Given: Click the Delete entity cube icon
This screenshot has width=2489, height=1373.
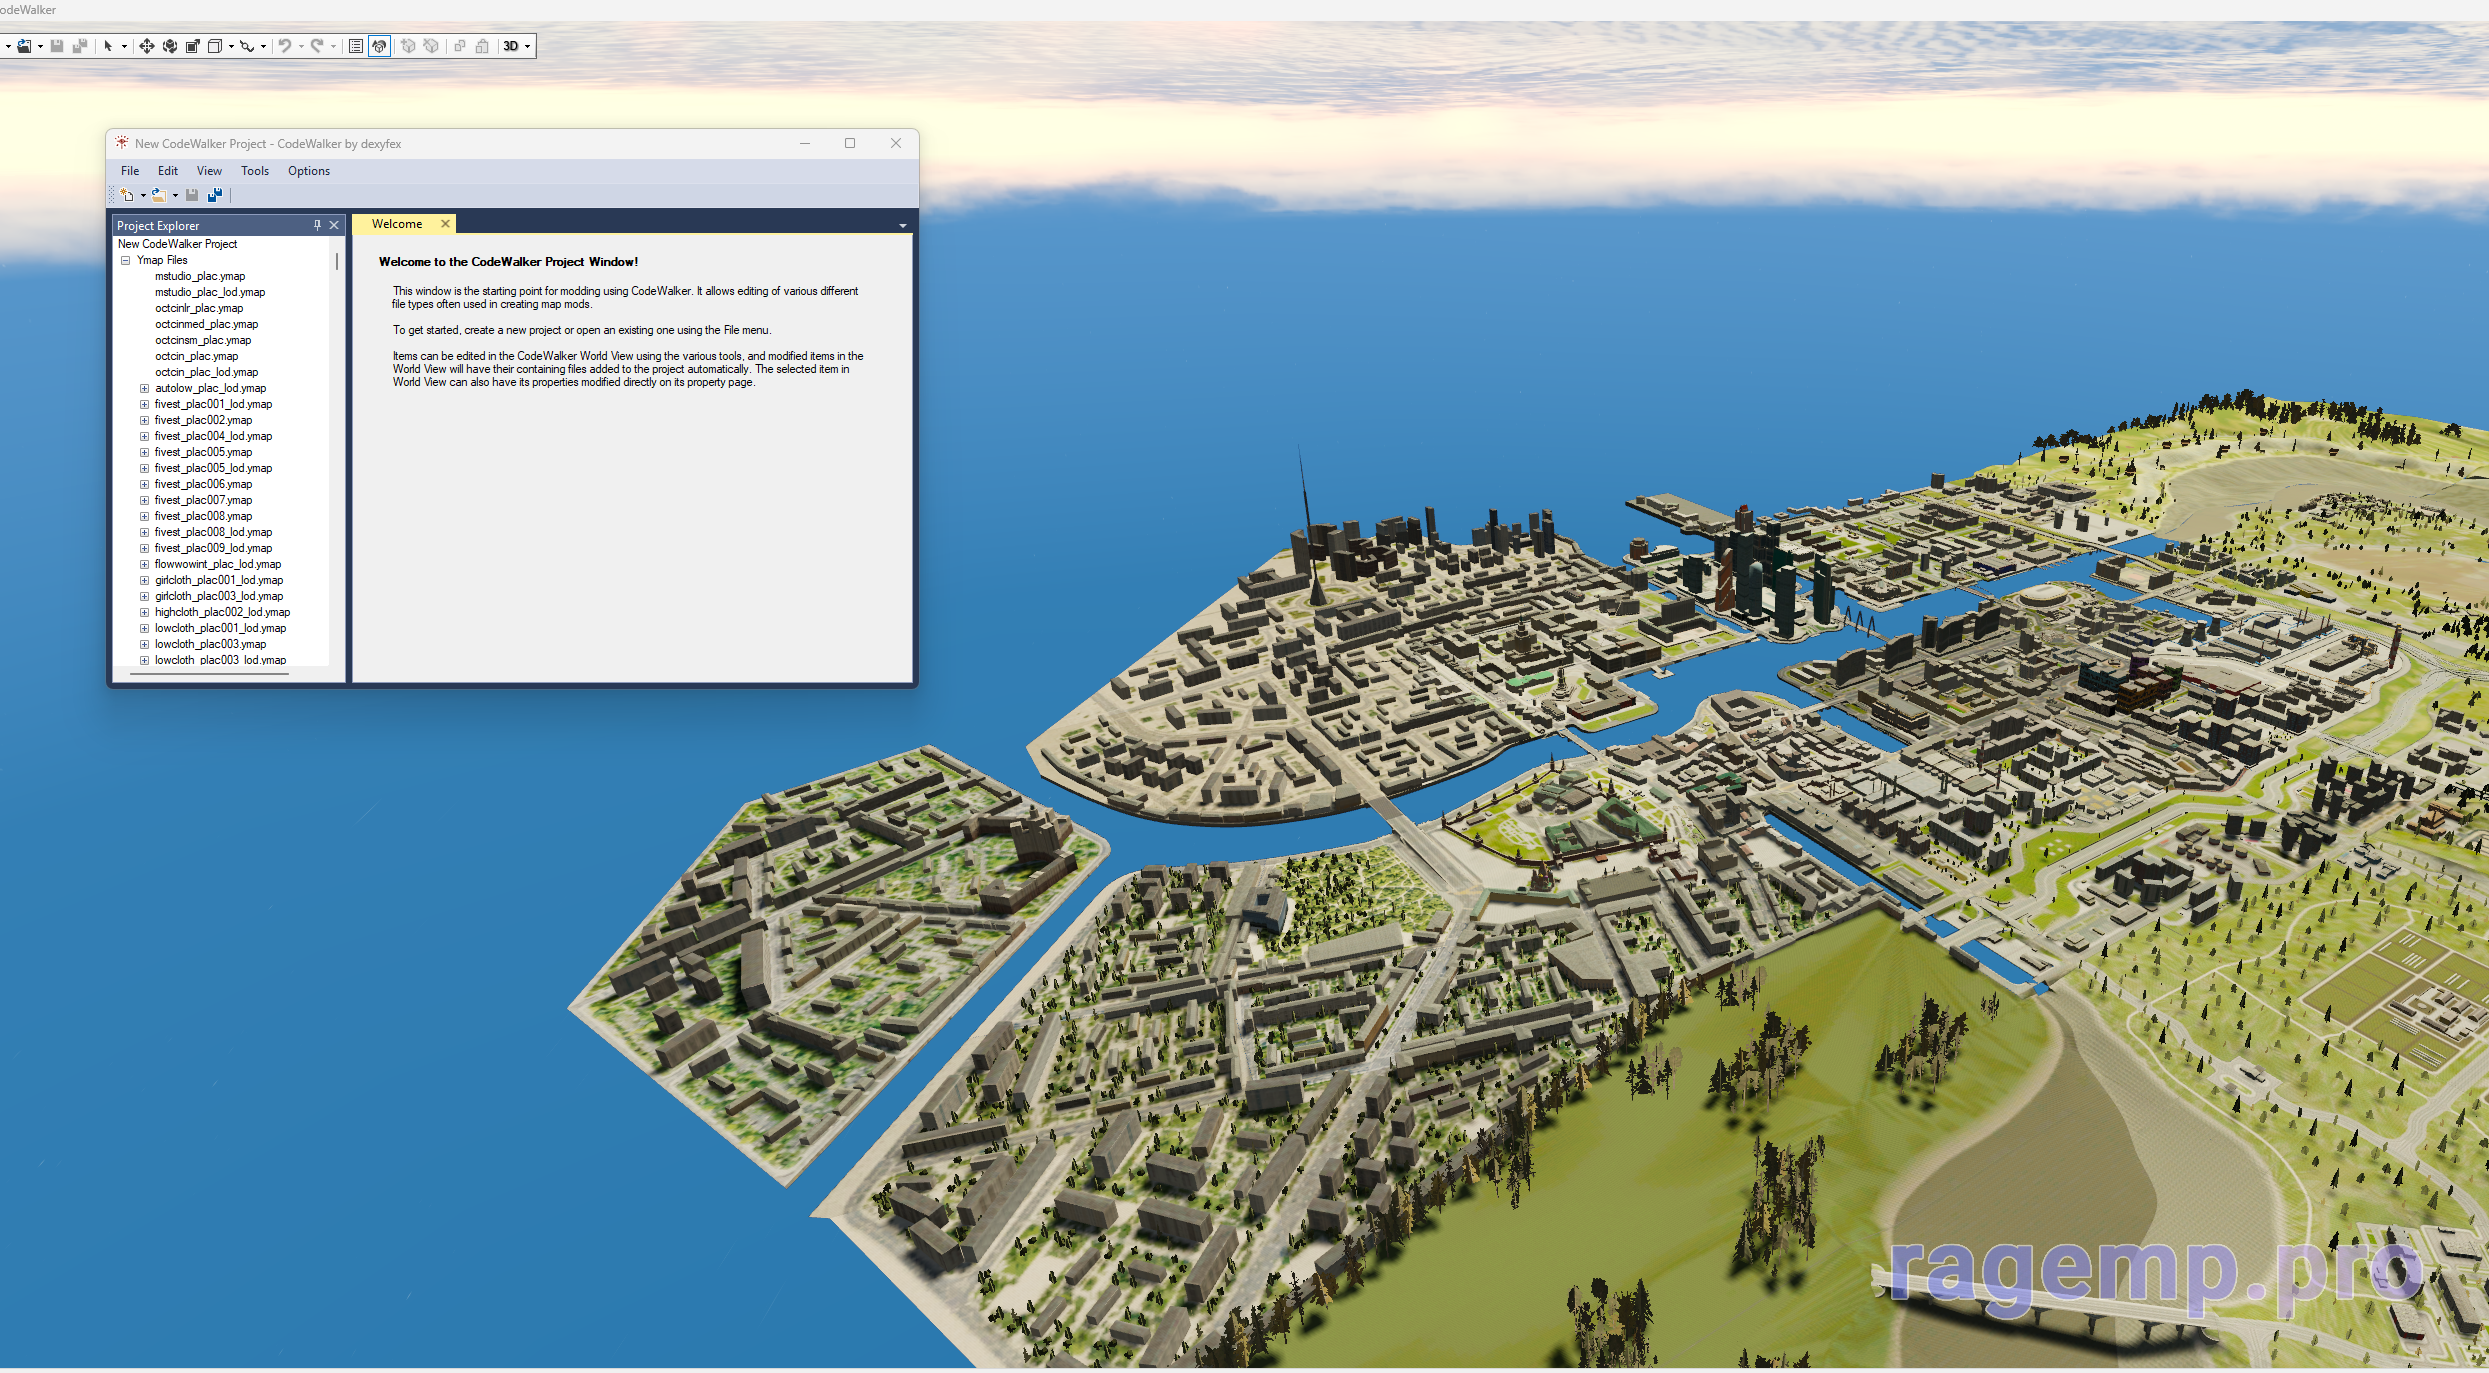Looking at the screenshot, I should point(431,46).
